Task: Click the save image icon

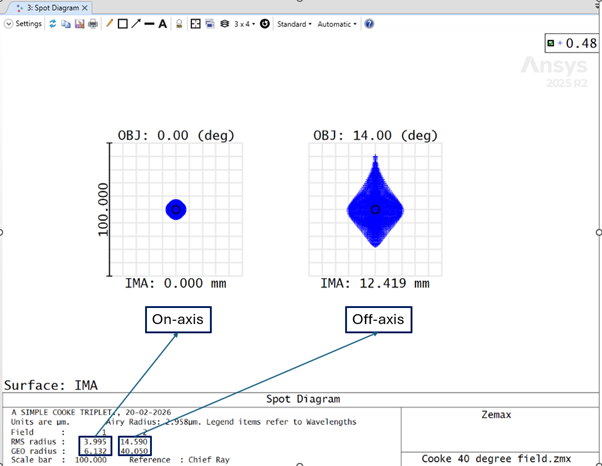Action: pos(79,23)
